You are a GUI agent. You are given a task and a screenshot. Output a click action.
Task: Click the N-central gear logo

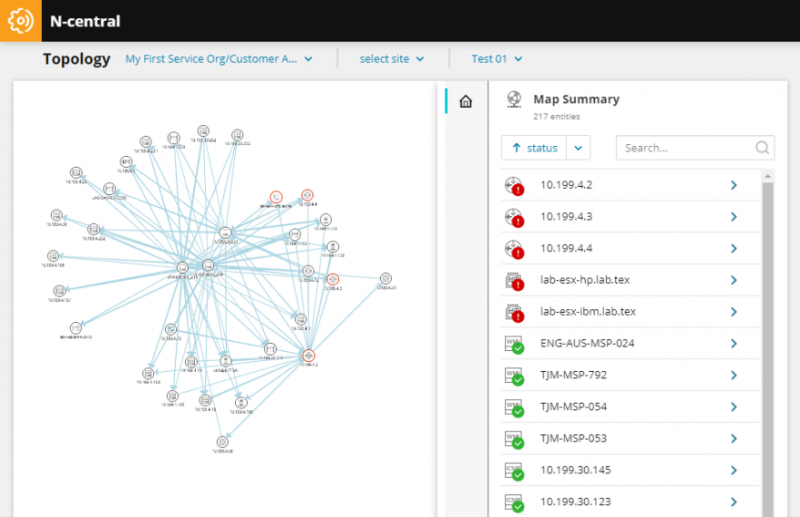(x=20, y=21)
